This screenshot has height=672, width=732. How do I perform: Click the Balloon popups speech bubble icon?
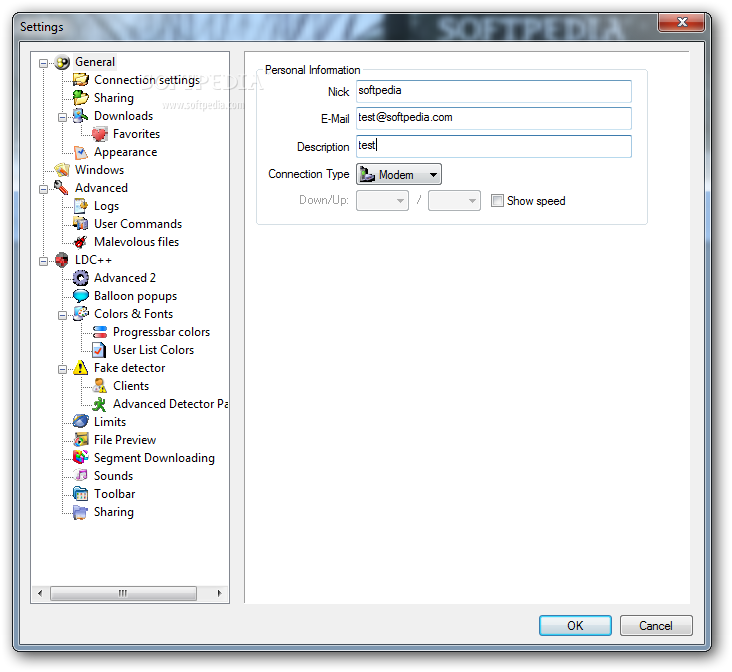[81, 296]
